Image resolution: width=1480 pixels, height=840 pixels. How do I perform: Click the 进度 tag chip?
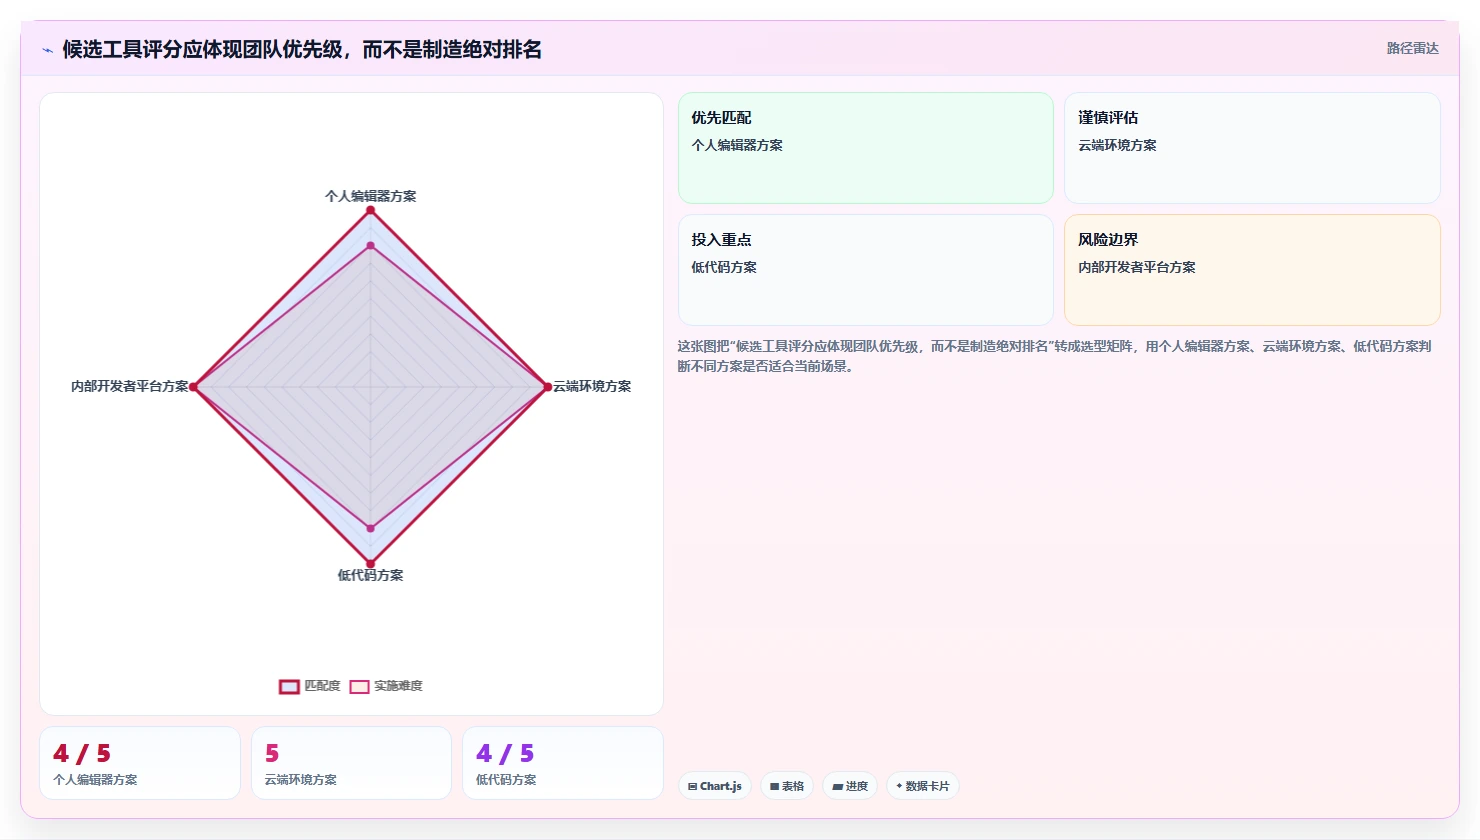[850, 786]
